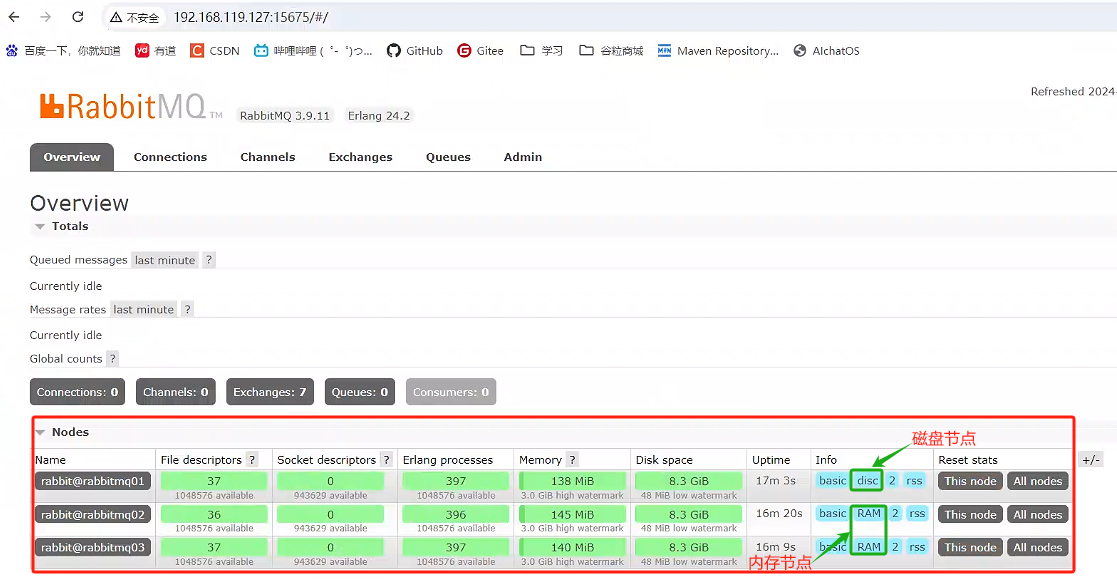Open help for Global counts
Screen dimensions: 1117x581
tap(113, 358)
